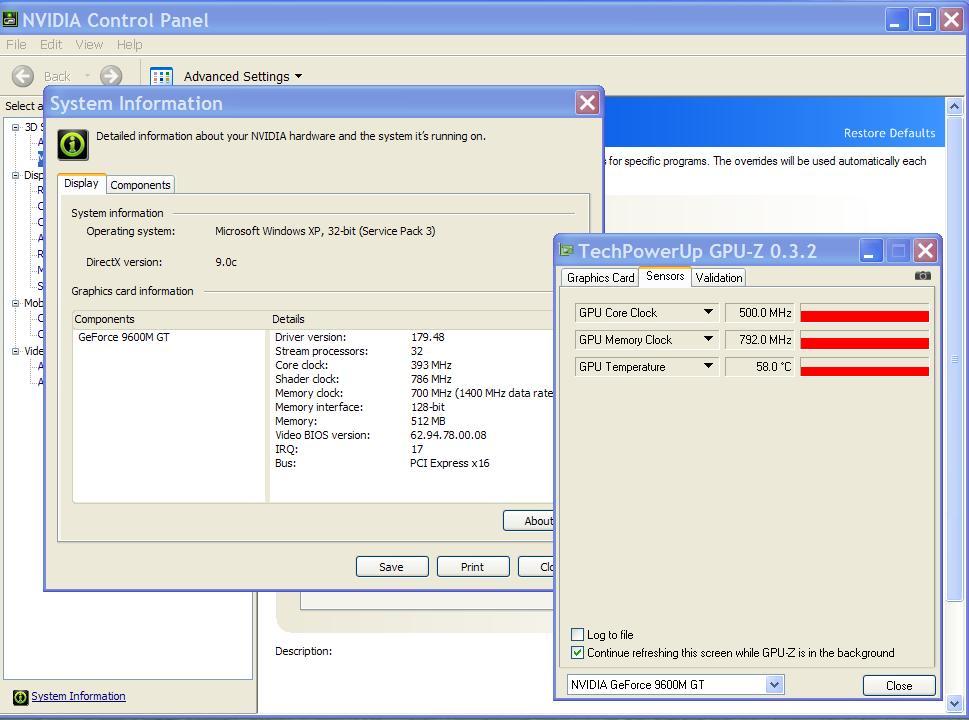The image size is (969, 720).
Task: Open the Help menu
Action: [x=129, y=44]
